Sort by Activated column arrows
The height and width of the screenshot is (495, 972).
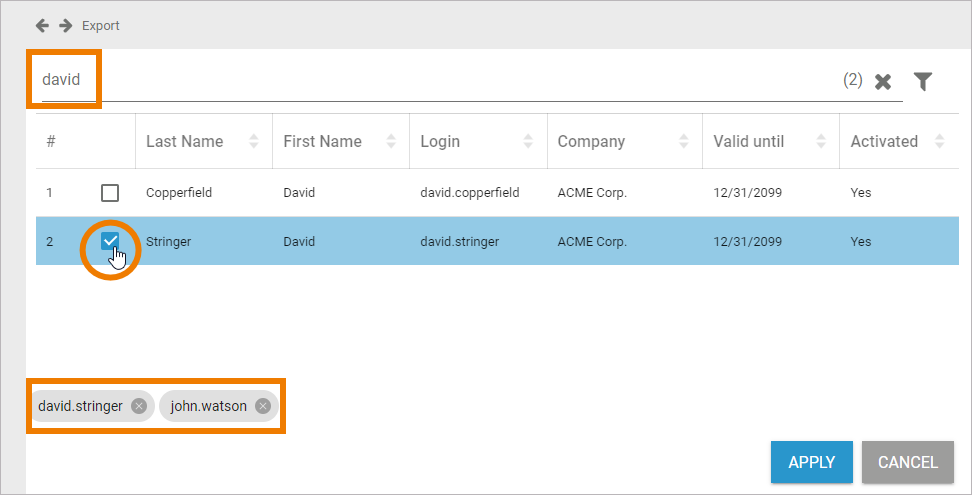pos(939,141)
